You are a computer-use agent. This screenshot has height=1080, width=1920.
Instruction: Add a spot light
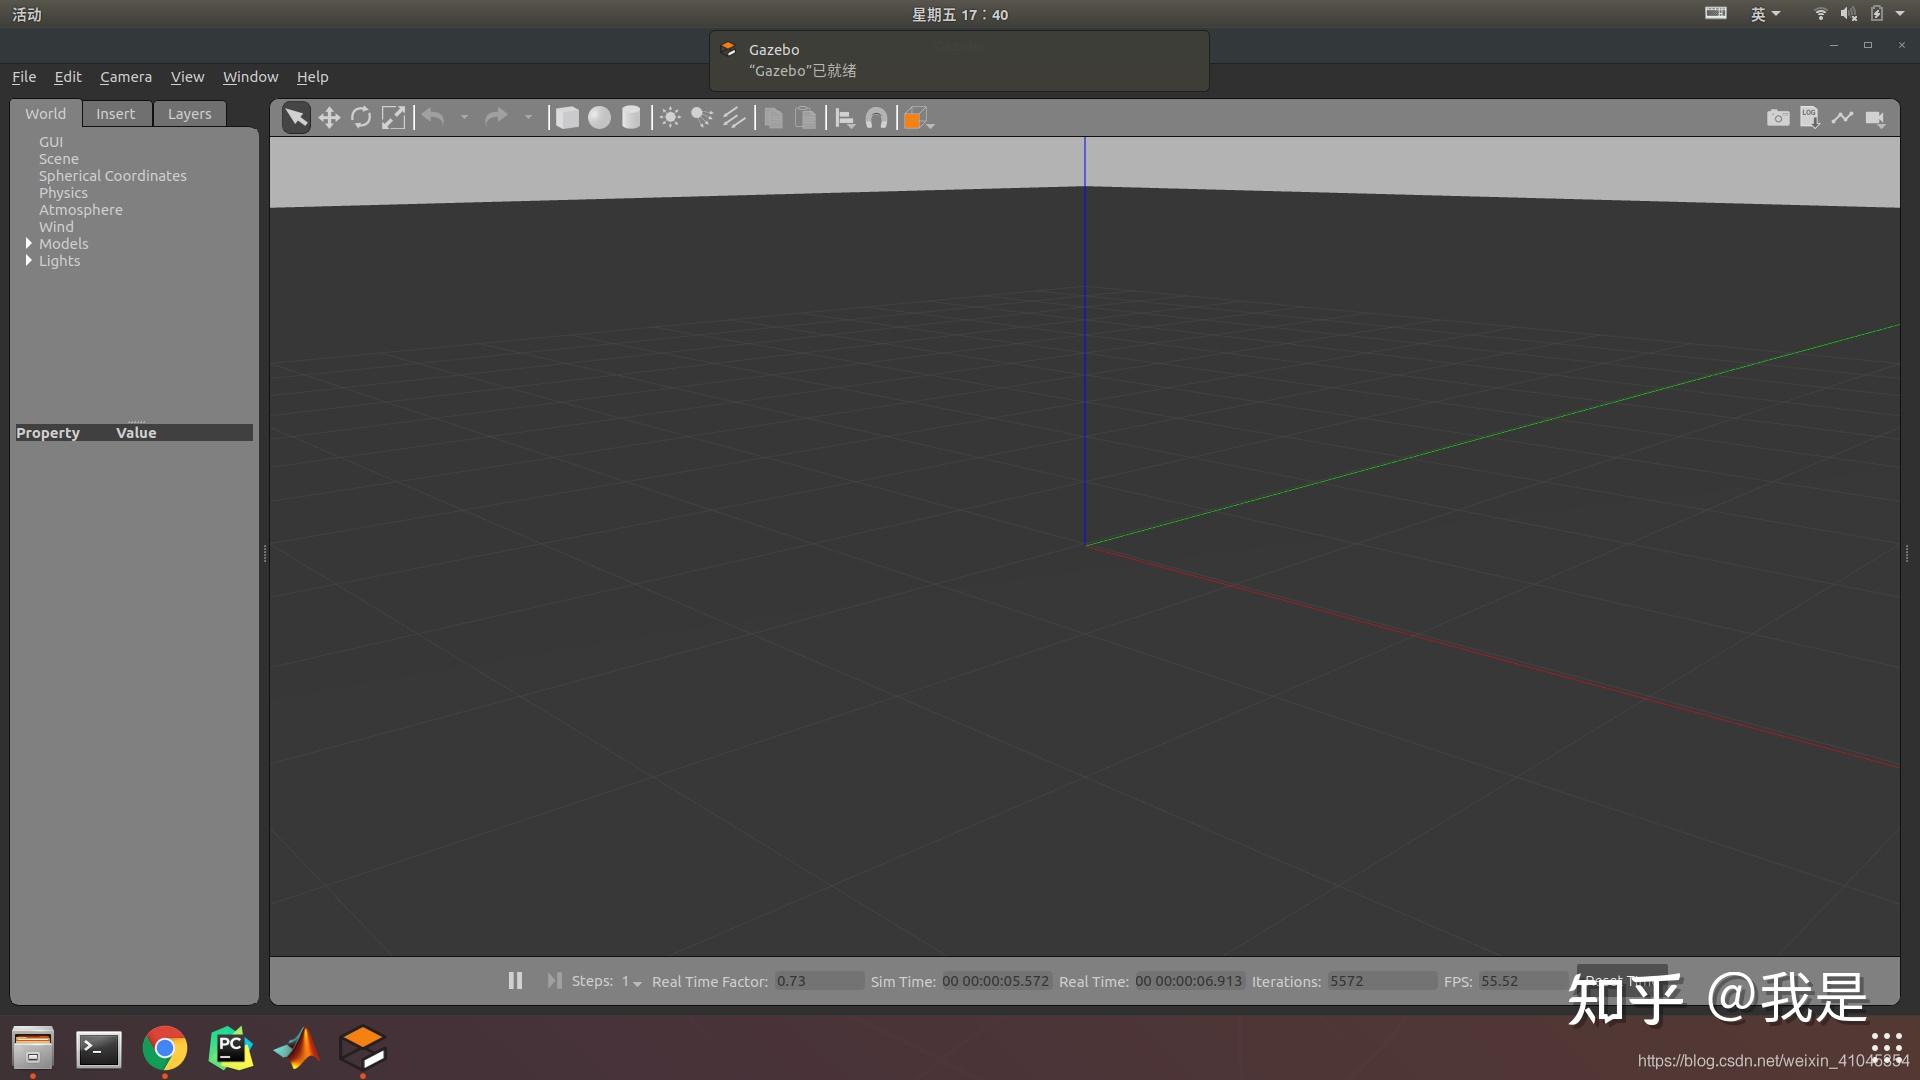pos(702,118)
